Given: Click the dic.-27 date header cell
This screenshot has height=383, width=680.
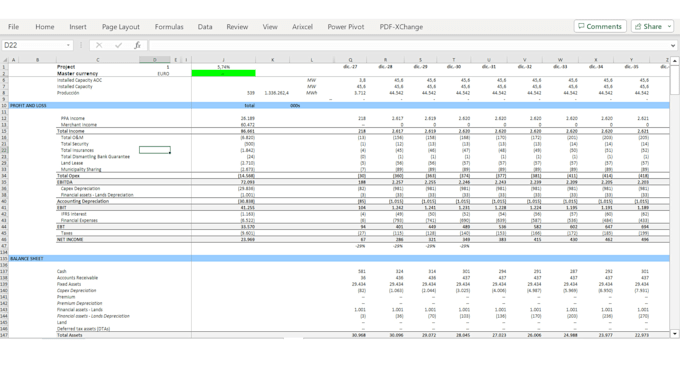Looking at the screenshot, I should click(x=350, y=67).
